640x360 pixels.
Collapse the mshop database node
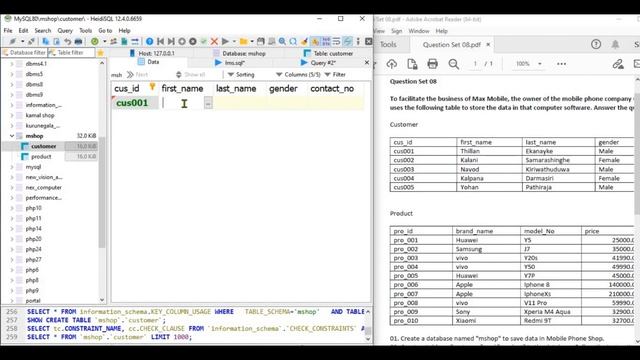(12, 136)
